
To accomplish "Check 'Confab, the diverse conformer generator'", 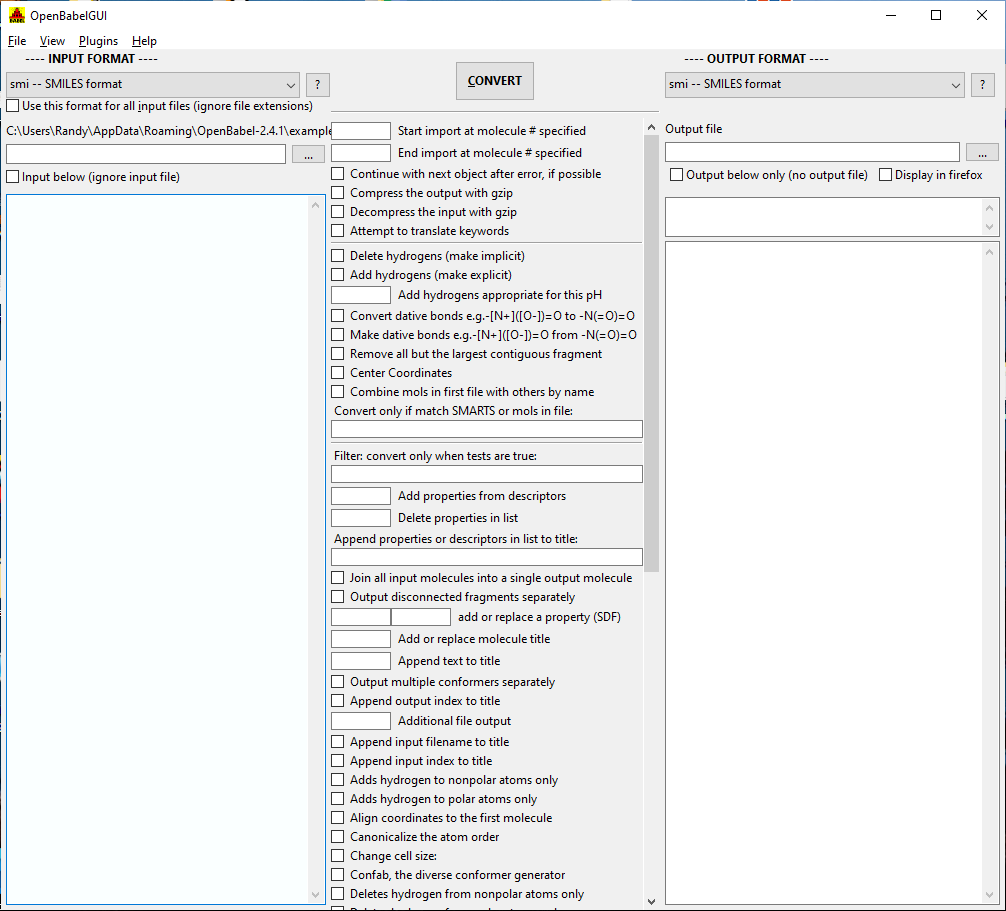I will 337,875.
